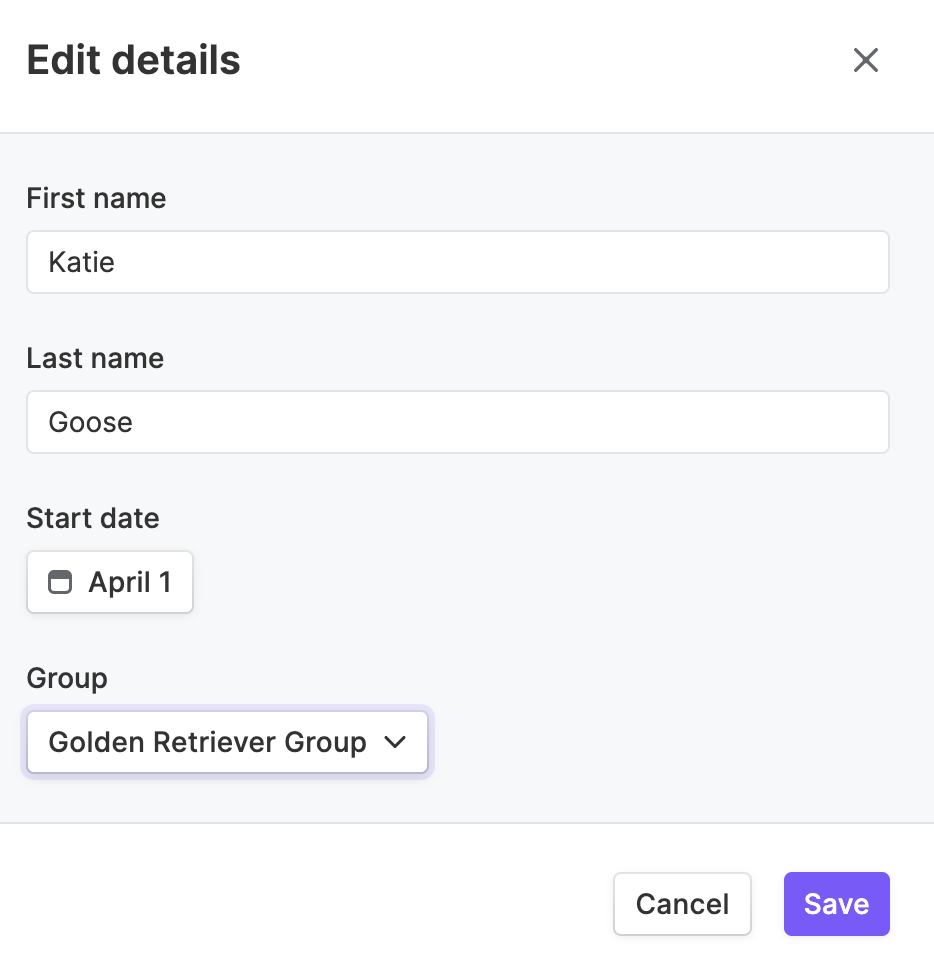Click the Edit details heading
This screenshot has width=934, height=958.
(x=133, y=60)
